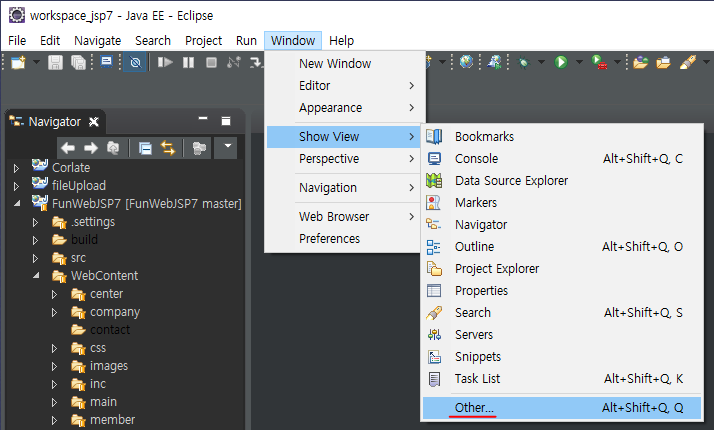Choose Other... in Show View submenu

click(562, 407)
